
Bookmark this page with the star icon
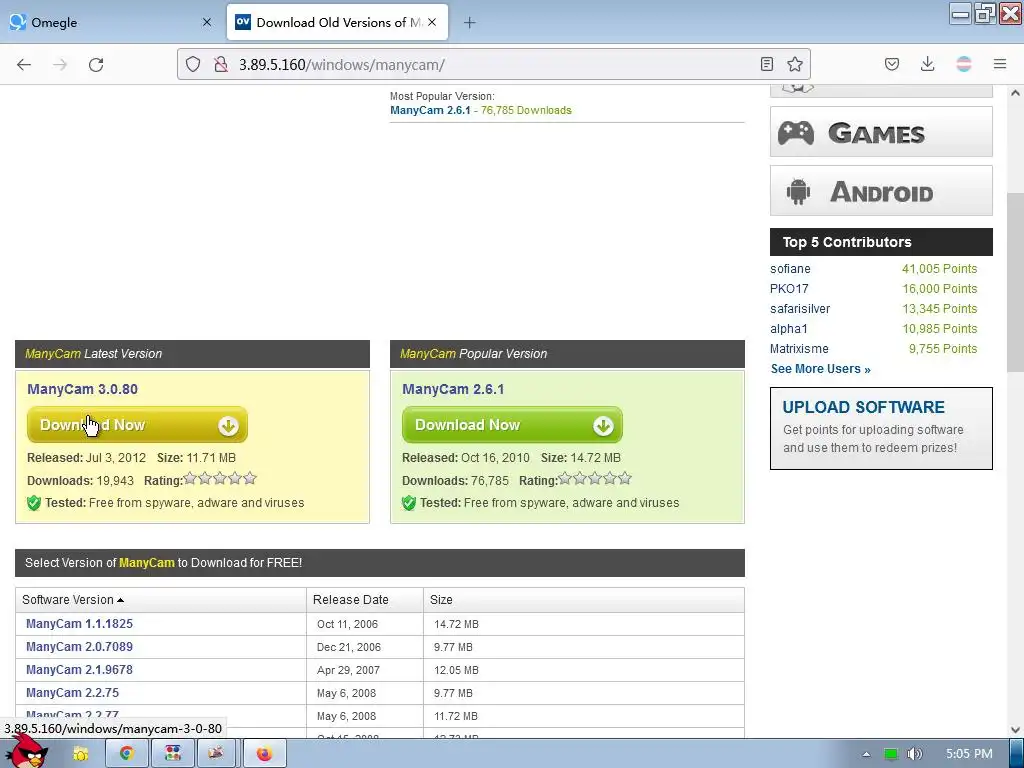(795, 64)
